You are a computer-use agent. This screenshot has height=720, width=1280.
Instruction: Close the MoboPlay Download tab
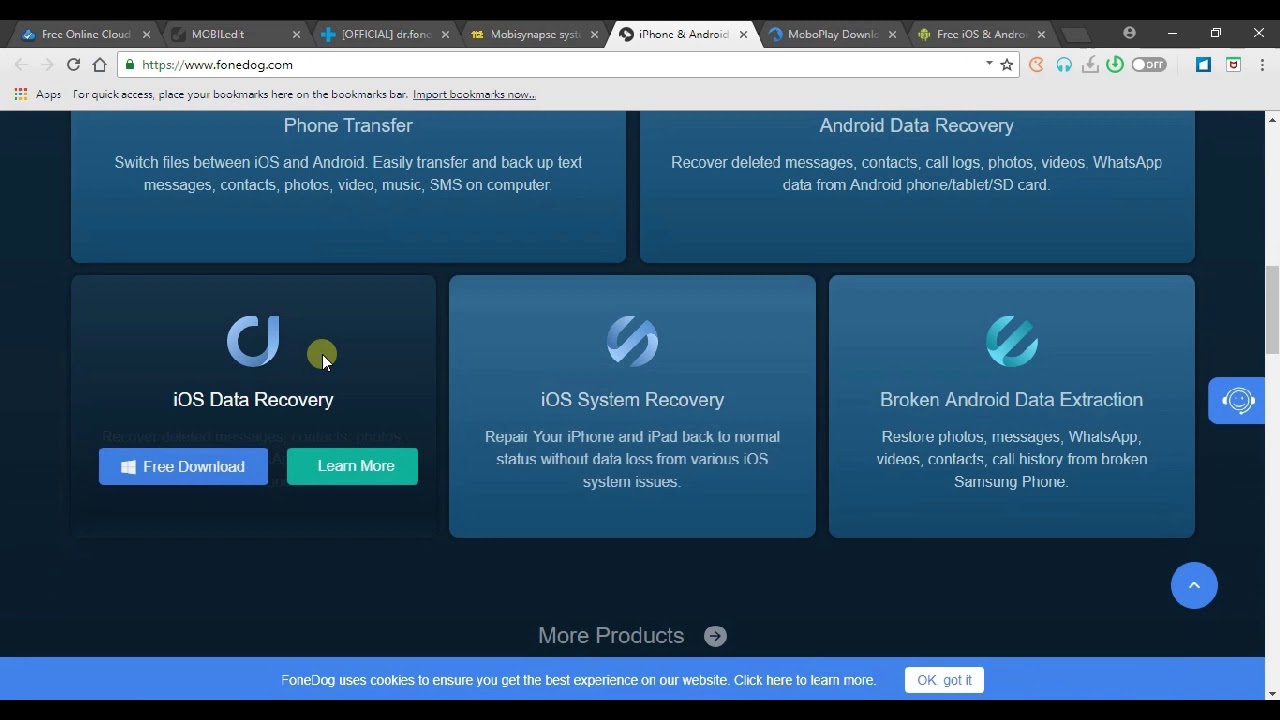pyautogui.click(x=892, y=34)
